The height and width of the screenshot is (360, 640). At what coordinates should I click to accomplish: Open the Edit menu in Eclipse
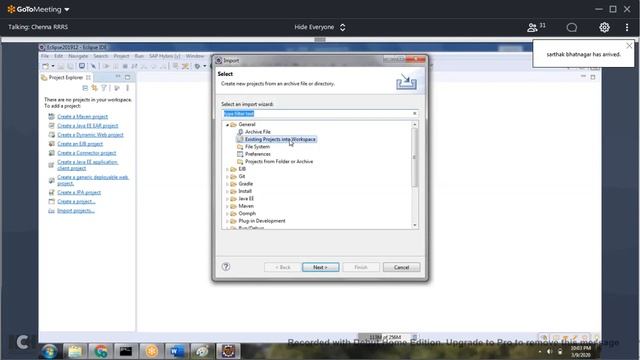(x=59, y=56)
